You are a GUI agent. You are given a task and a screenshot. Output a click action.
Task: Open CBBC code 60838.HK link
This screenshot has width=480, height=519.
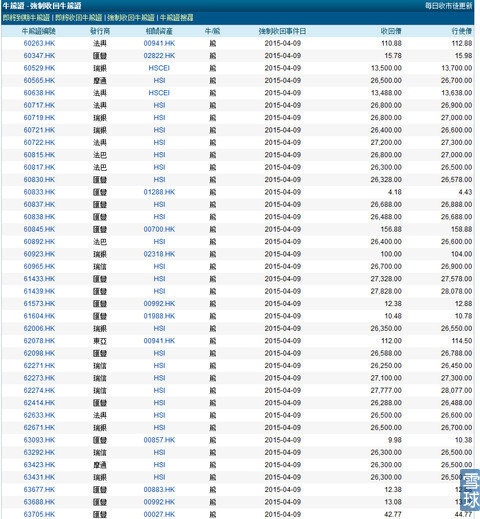(x=39, y=217)
